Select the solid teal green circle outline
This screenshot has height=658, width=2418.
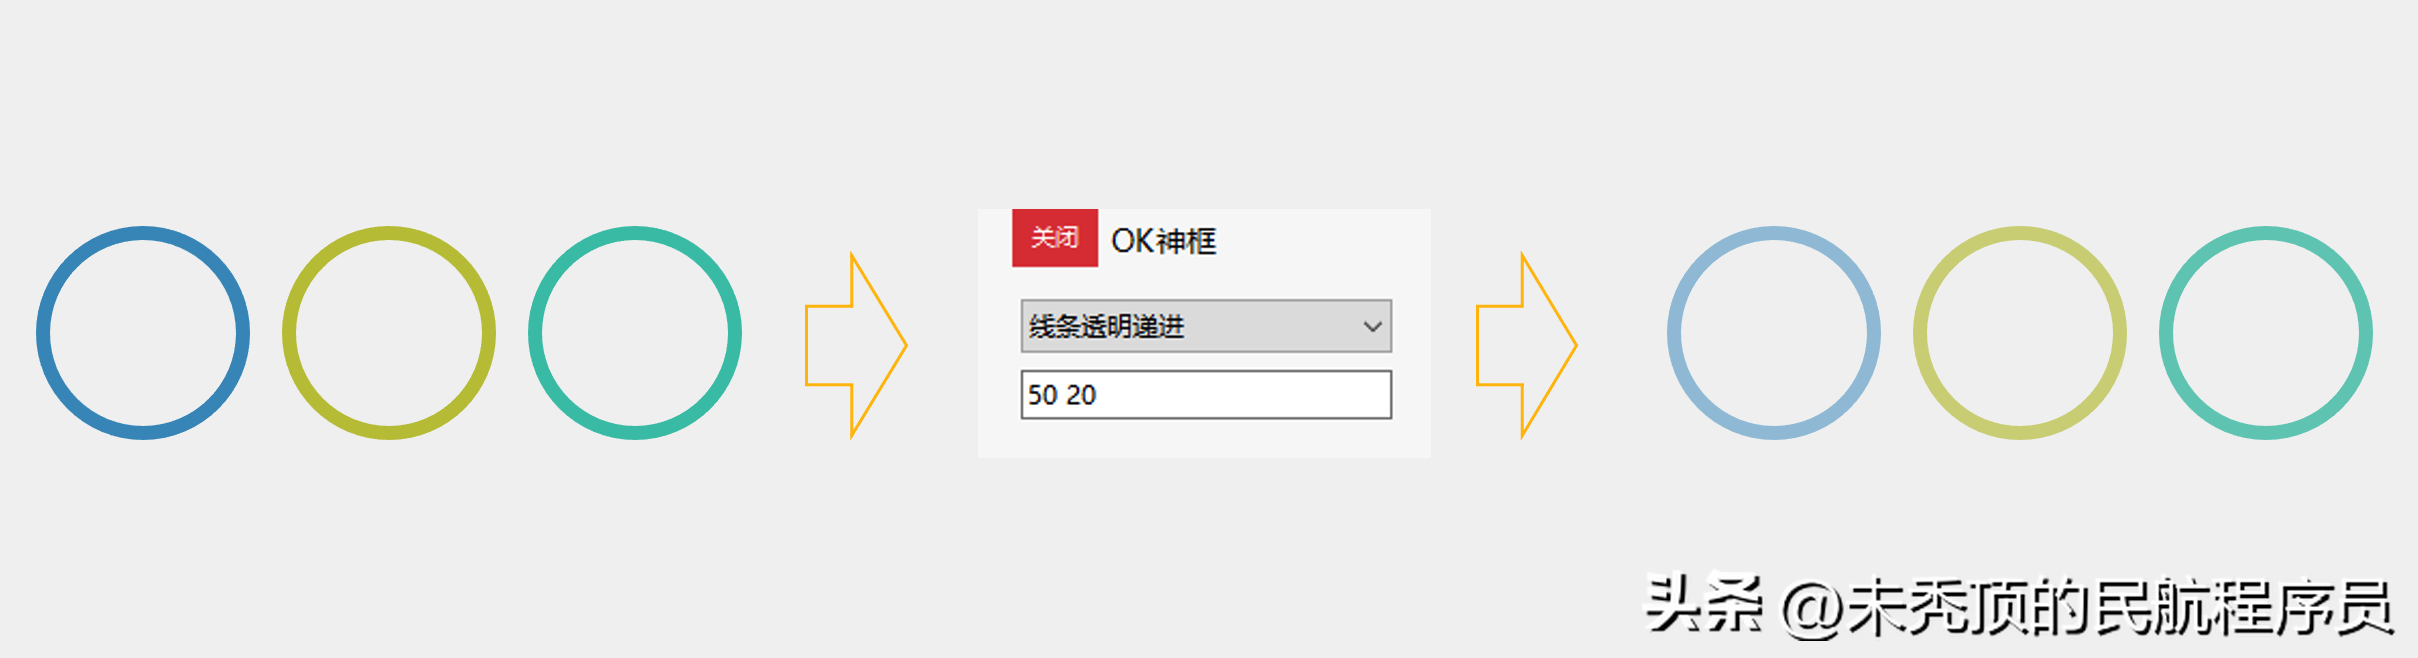point(635,233)
